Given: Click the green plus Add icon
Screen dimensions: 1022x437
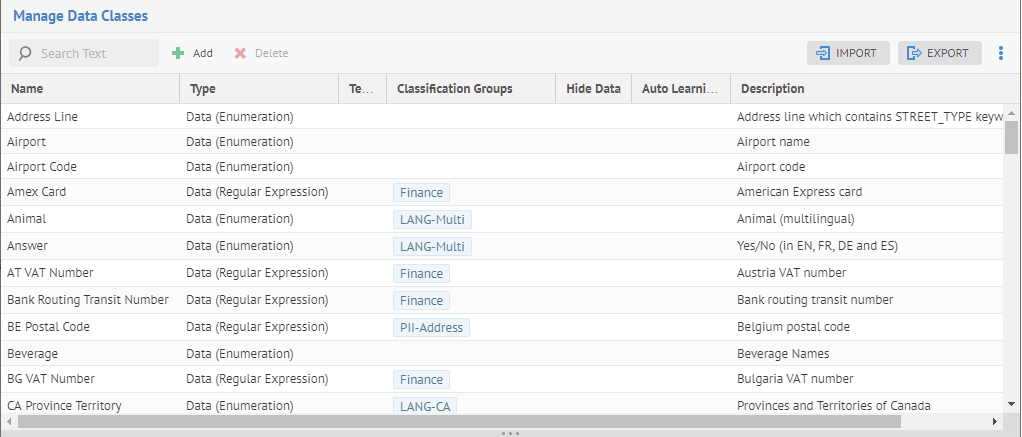Looking at the screenshot, I should 178,53.
